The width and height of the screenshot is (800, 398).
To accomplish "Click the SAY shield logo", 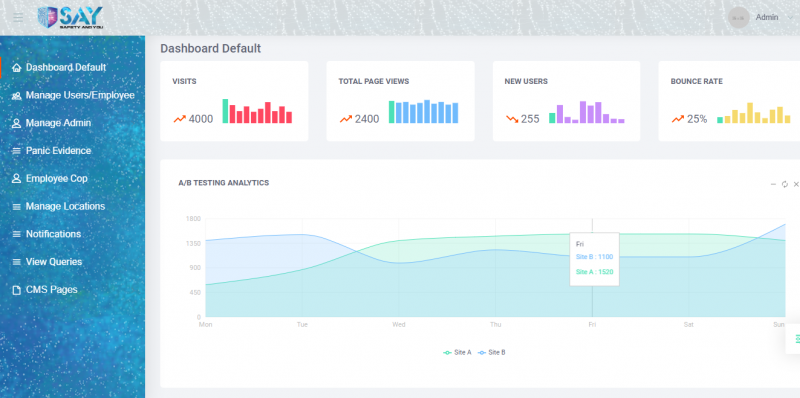I will (71, 17).
